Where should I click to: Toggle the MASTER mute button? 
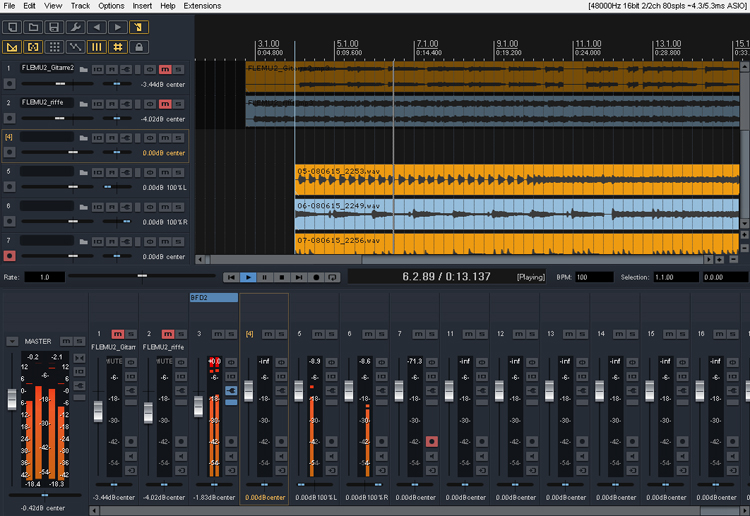66,341
